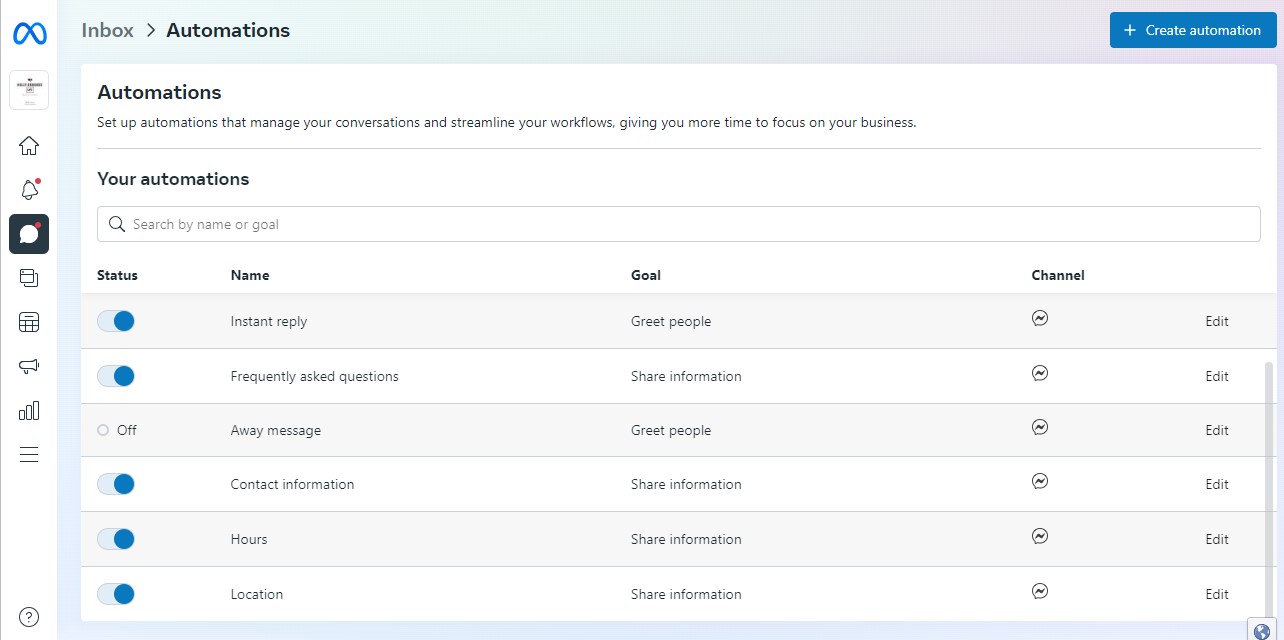The image size is (1284, 640).
Task: Disable the Instant reply automation toggle
Action: click(116, 321)
